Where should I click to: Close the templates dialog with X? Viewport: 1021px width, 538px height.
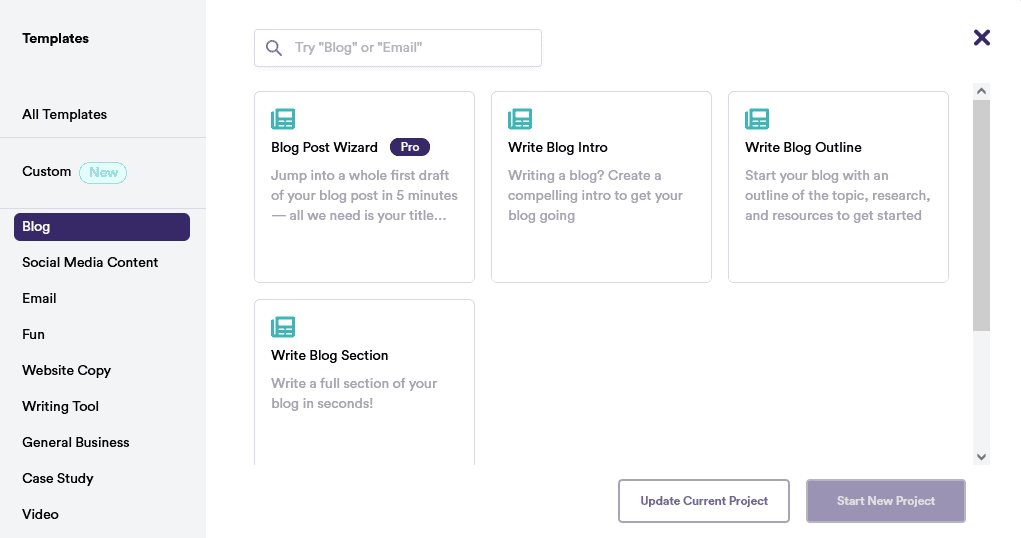[982, 38]
